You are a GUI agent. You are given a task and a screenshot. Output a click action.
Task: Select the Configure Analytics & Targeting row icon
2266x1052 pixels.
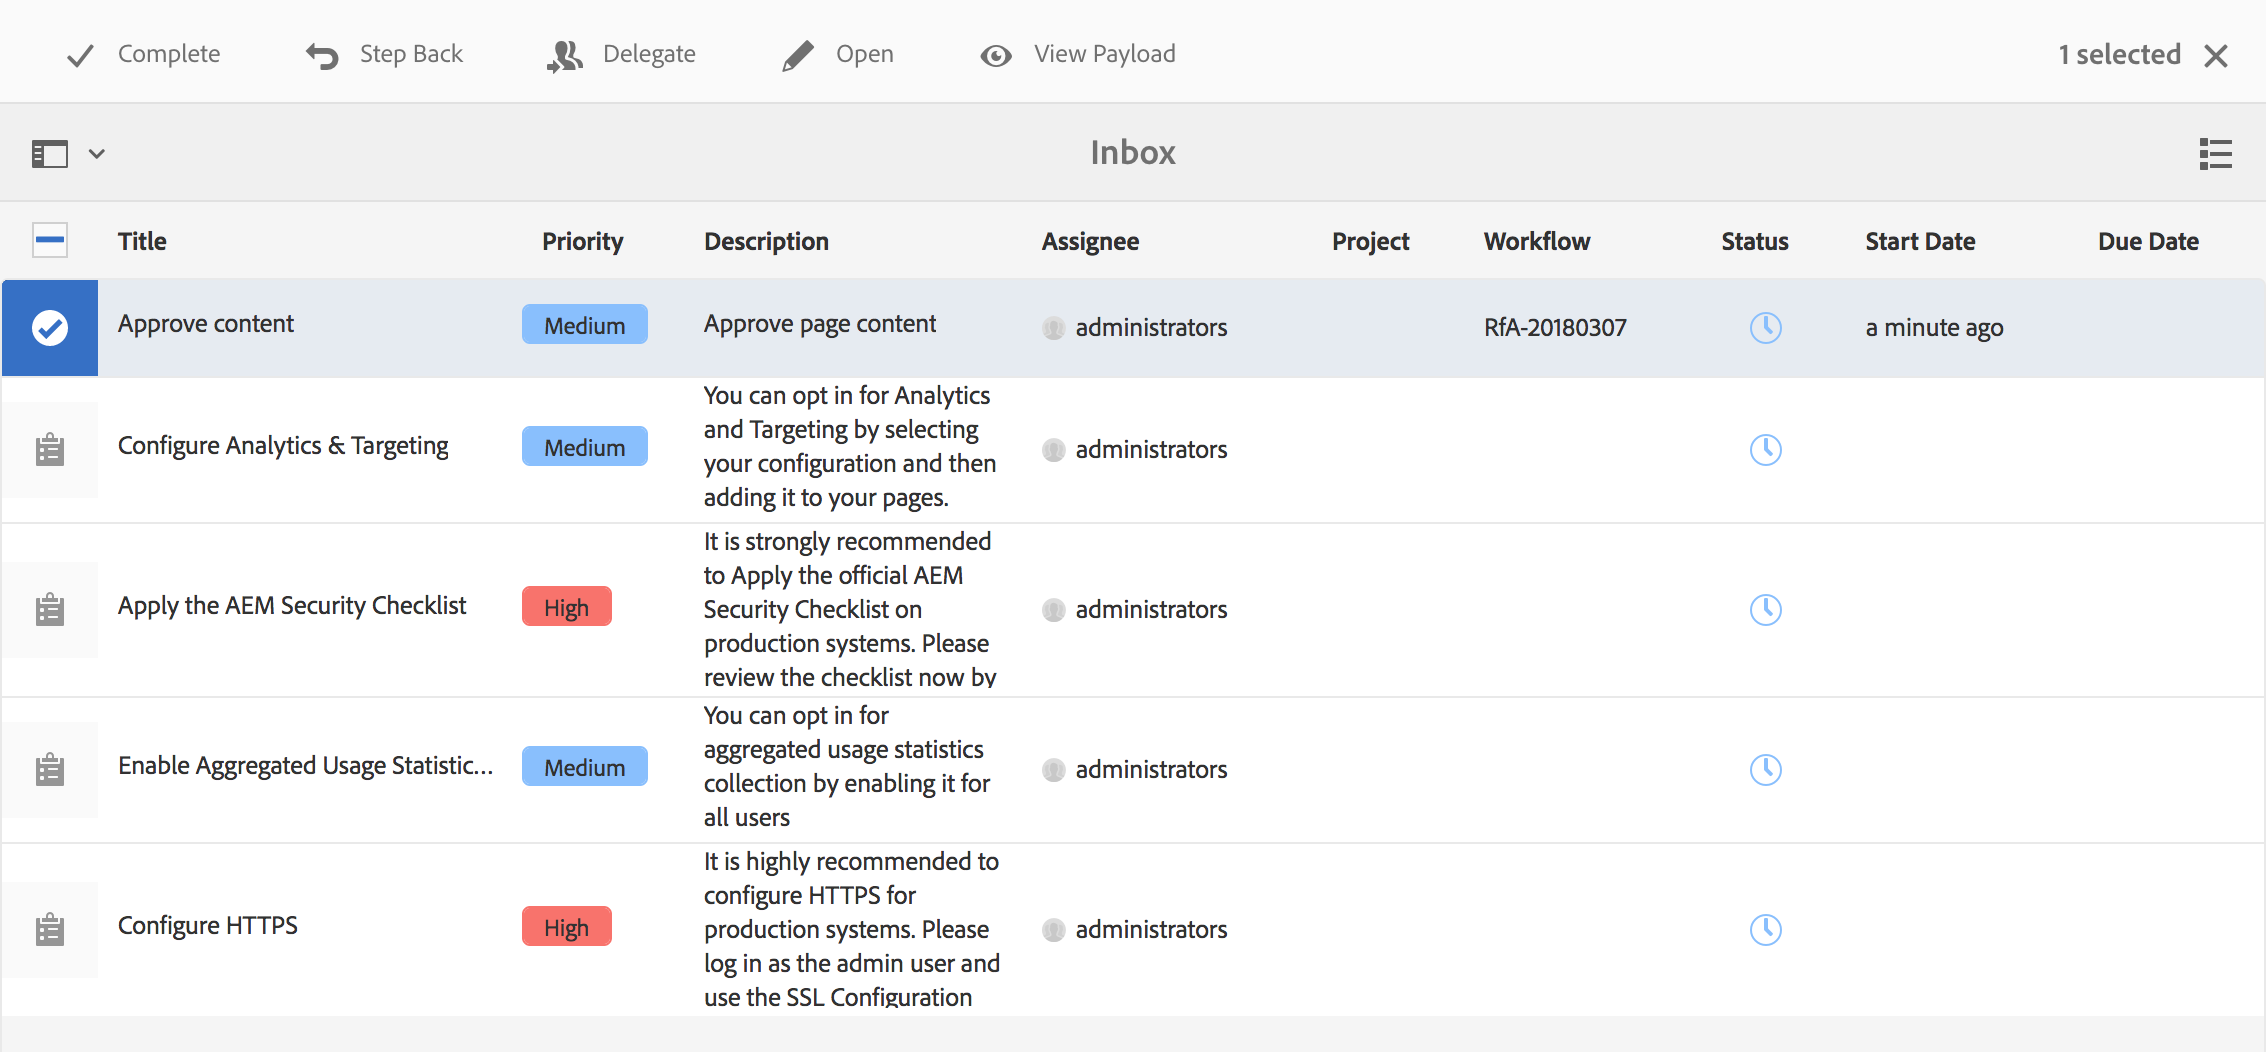(x=50, y=450)
